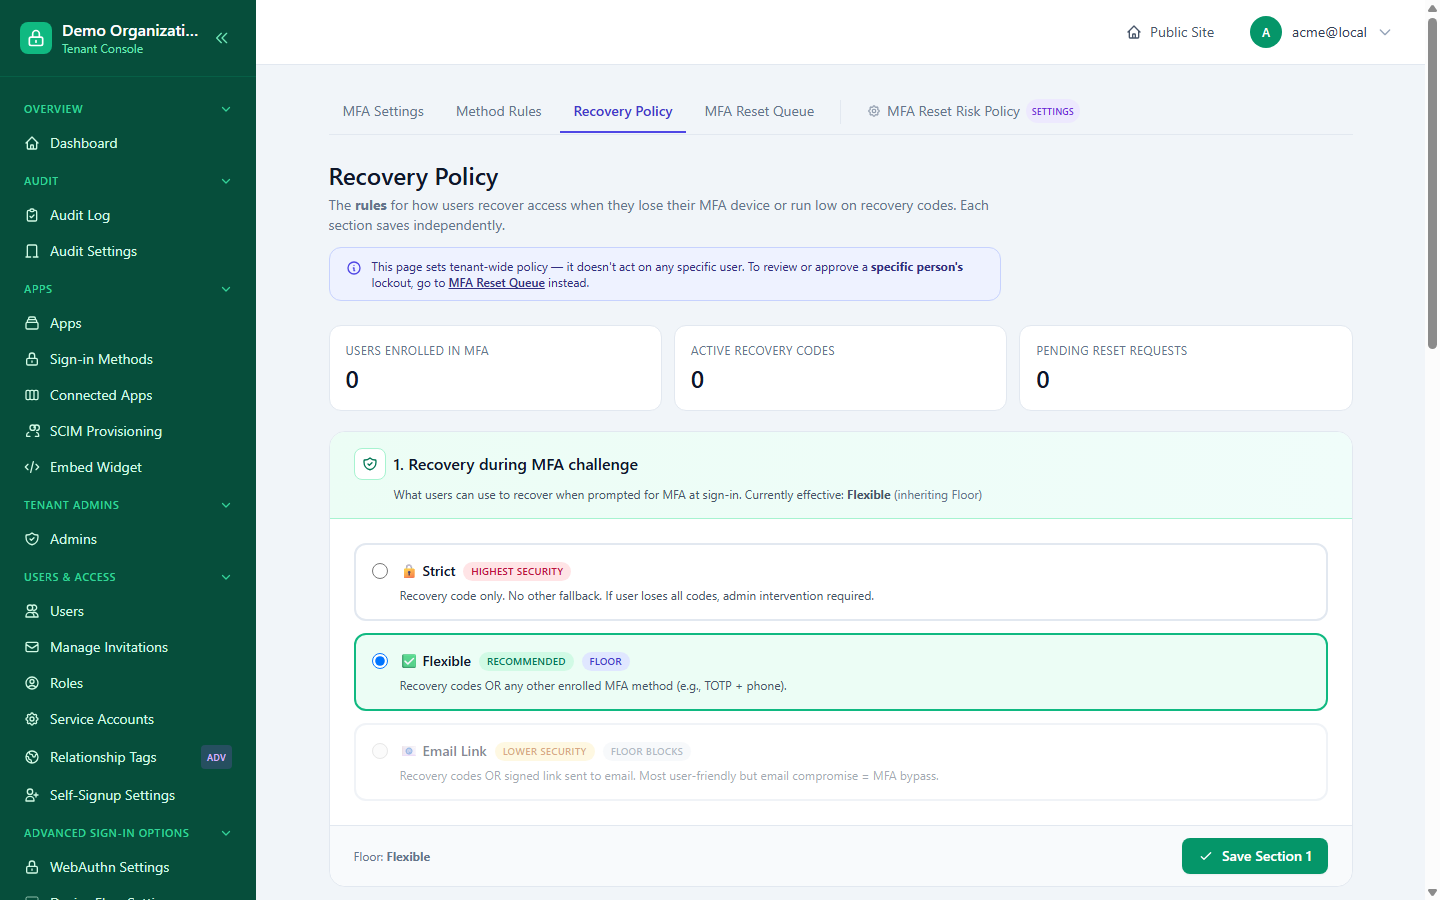Go to the MFA Reset Queue tab
This screenshot has height=900, width=1440.
pyautogui.click(x=759, y=111)
